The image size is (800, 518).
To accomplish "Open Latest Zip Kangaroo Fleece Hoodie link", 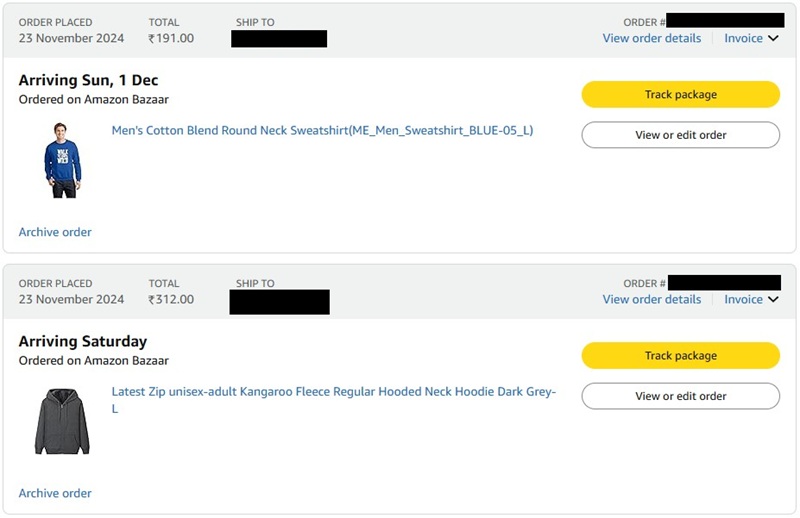I will click(333, 392).
